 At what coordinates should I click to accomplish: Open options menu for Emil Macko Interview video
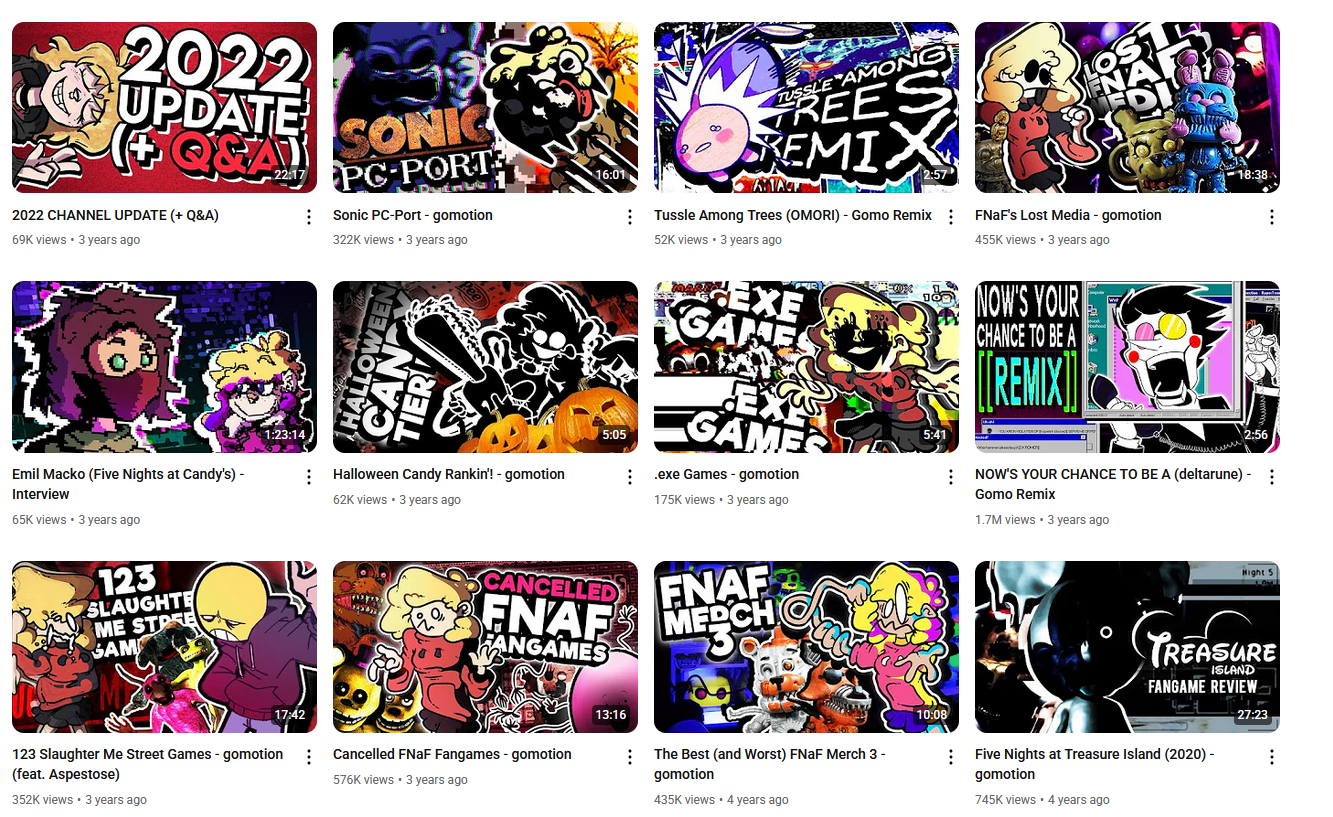(x=309, y=477)
